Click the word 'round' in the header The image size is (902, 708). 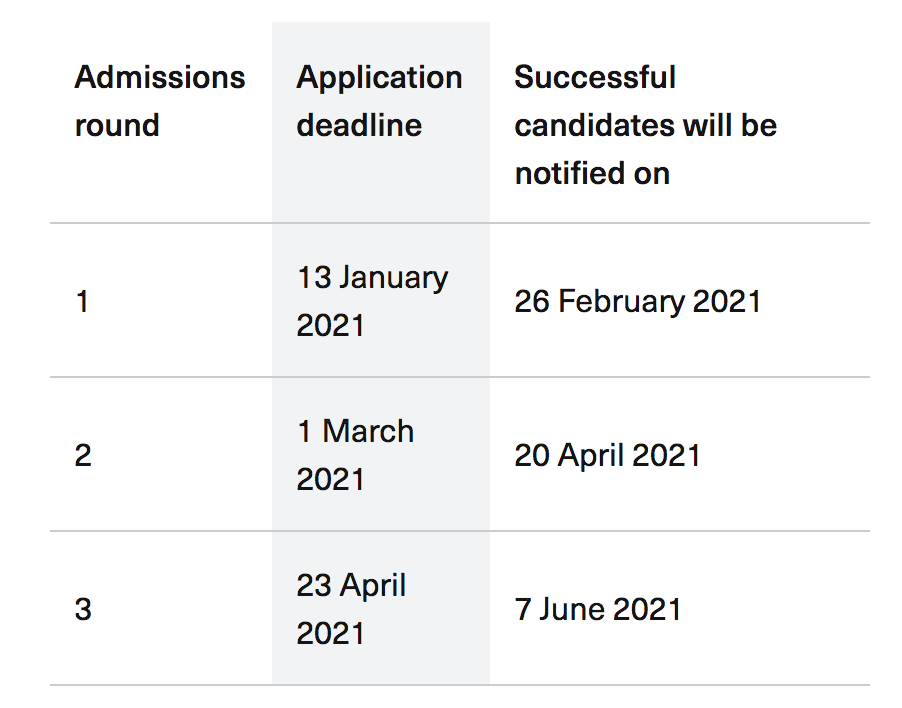click(117, 126)
